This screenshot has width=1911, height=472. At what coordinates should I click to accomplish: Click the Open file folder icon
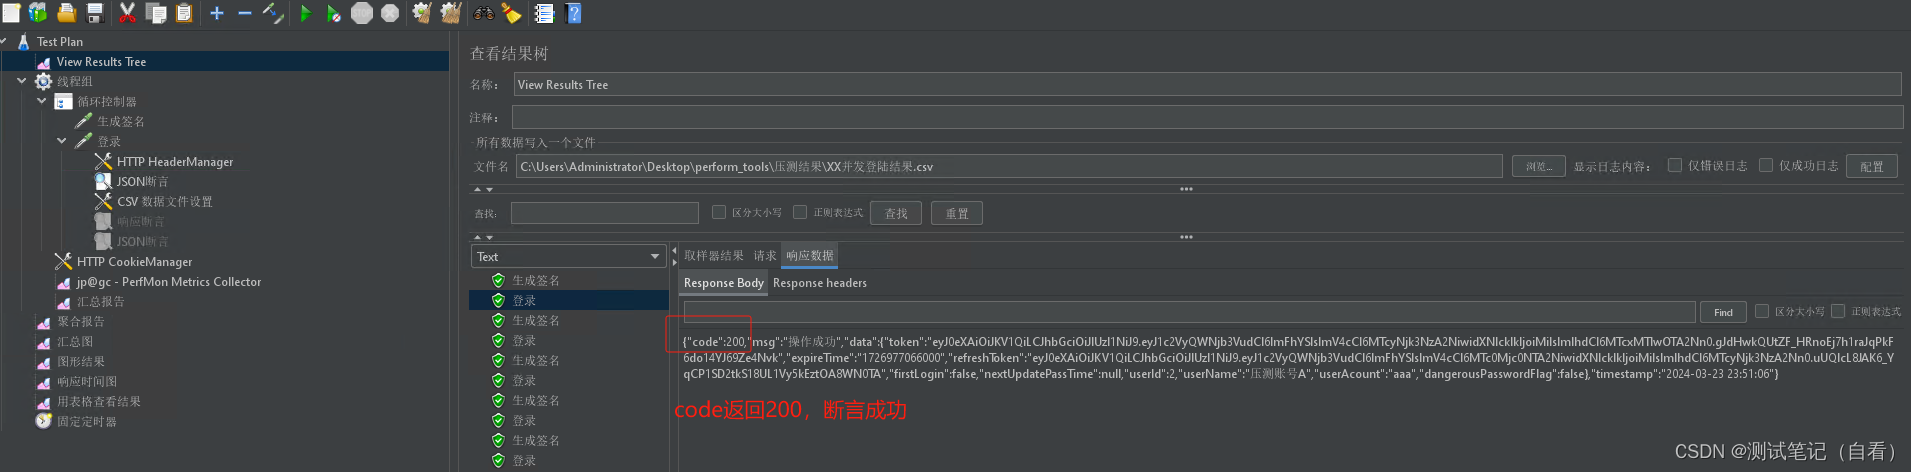[66, 13]
